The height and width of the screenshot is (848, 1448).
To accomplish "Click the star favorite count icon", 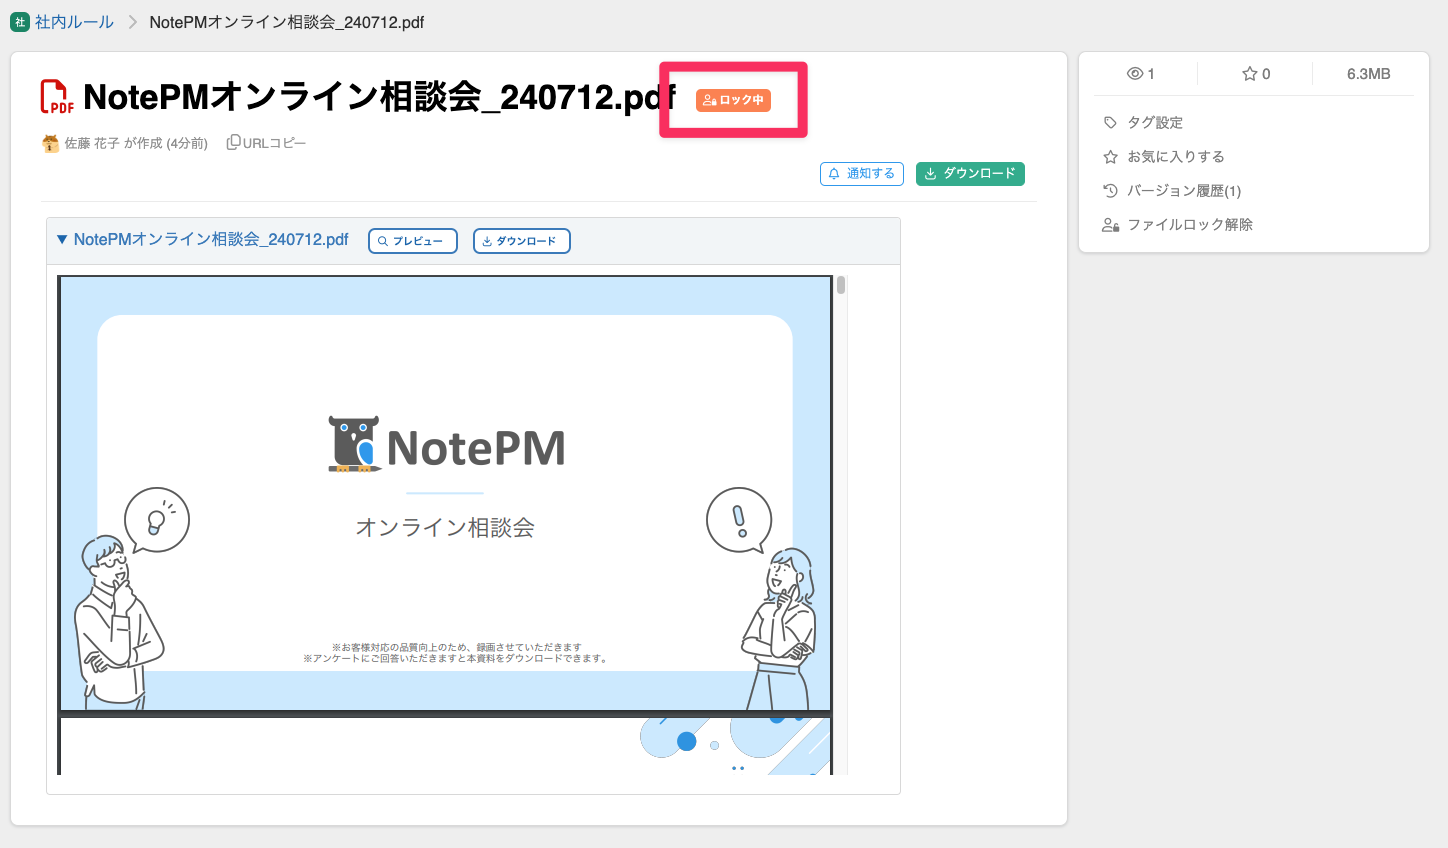I will pos(1249,74).
